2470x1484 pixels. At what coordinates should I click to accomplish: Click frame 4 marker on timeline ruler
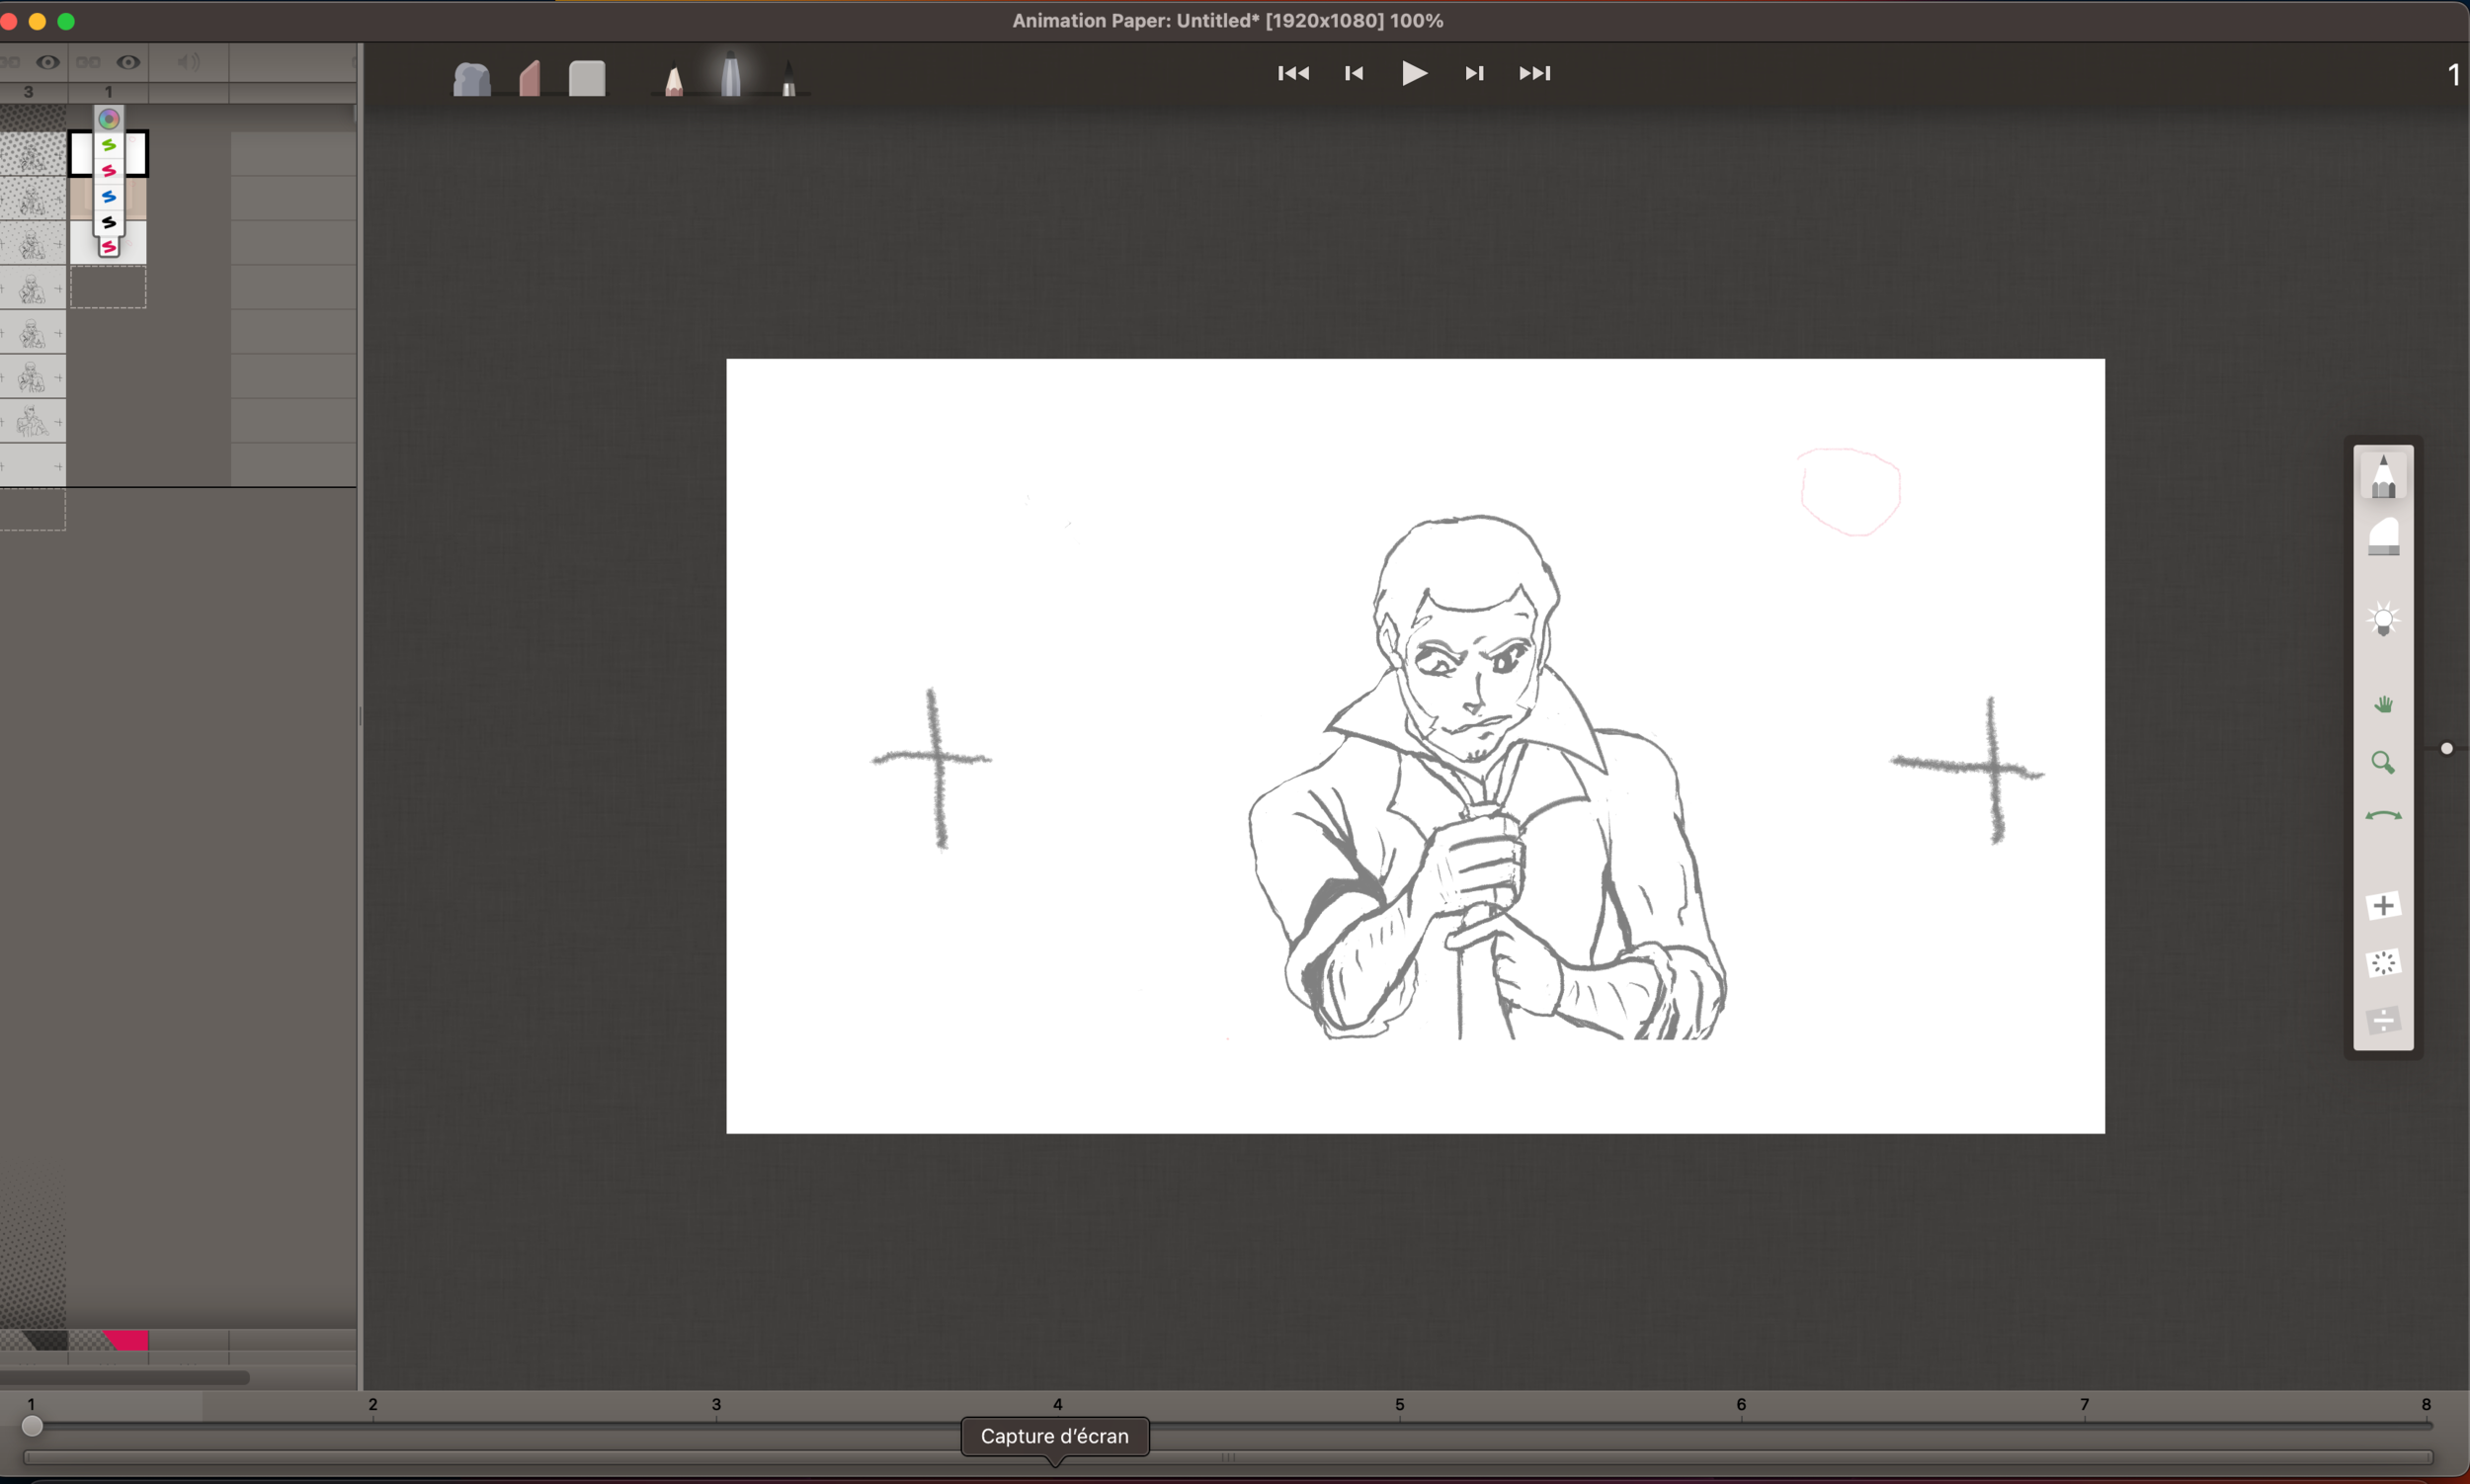tap(1057, 1405)
